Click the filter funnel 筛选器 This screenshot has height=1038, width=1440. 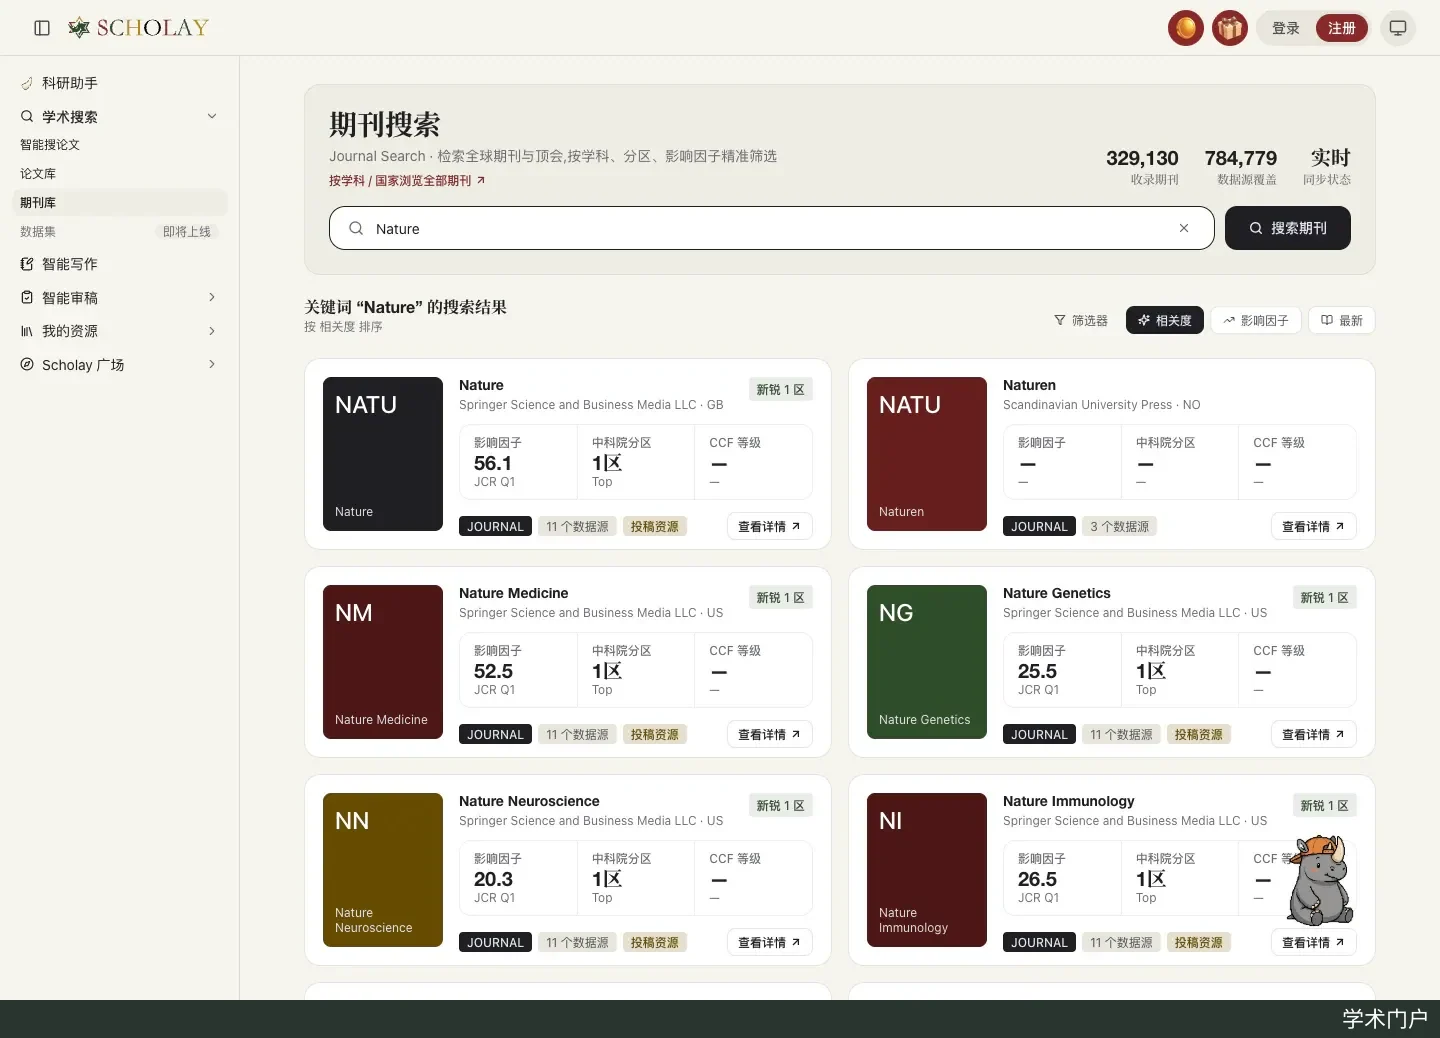(1081, 320)
